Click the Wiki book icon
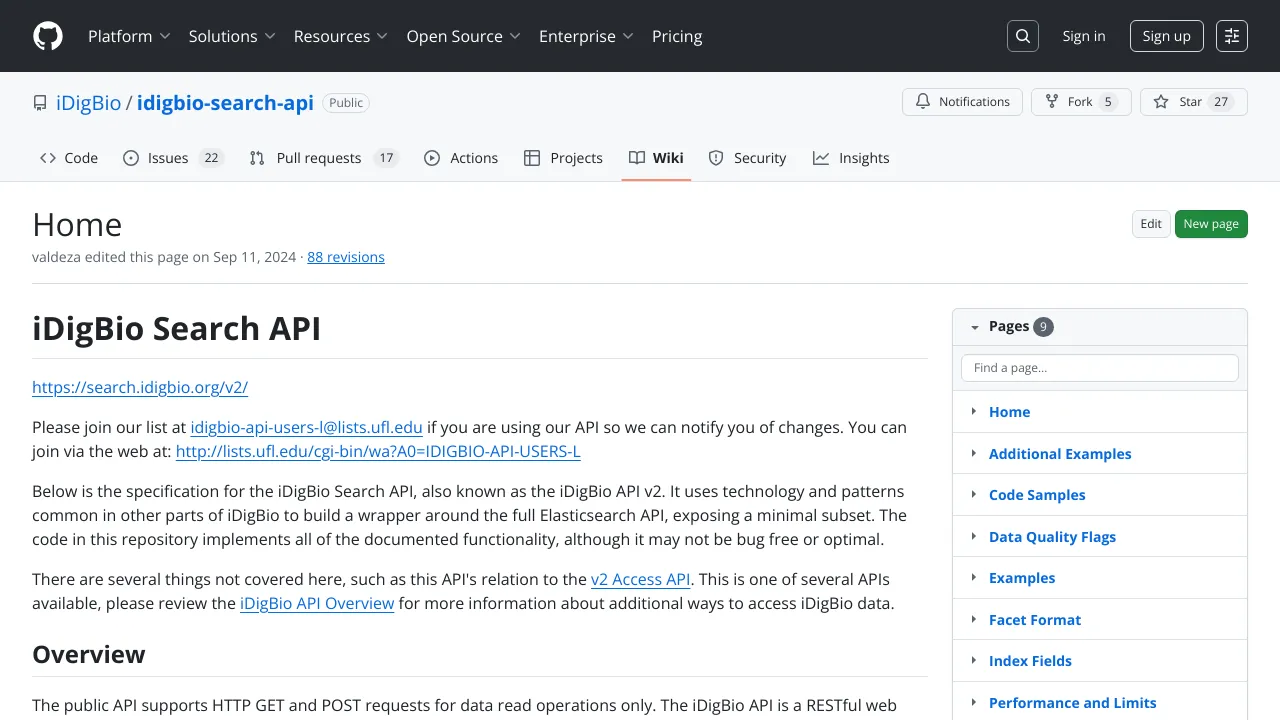 tap(637, 158)
